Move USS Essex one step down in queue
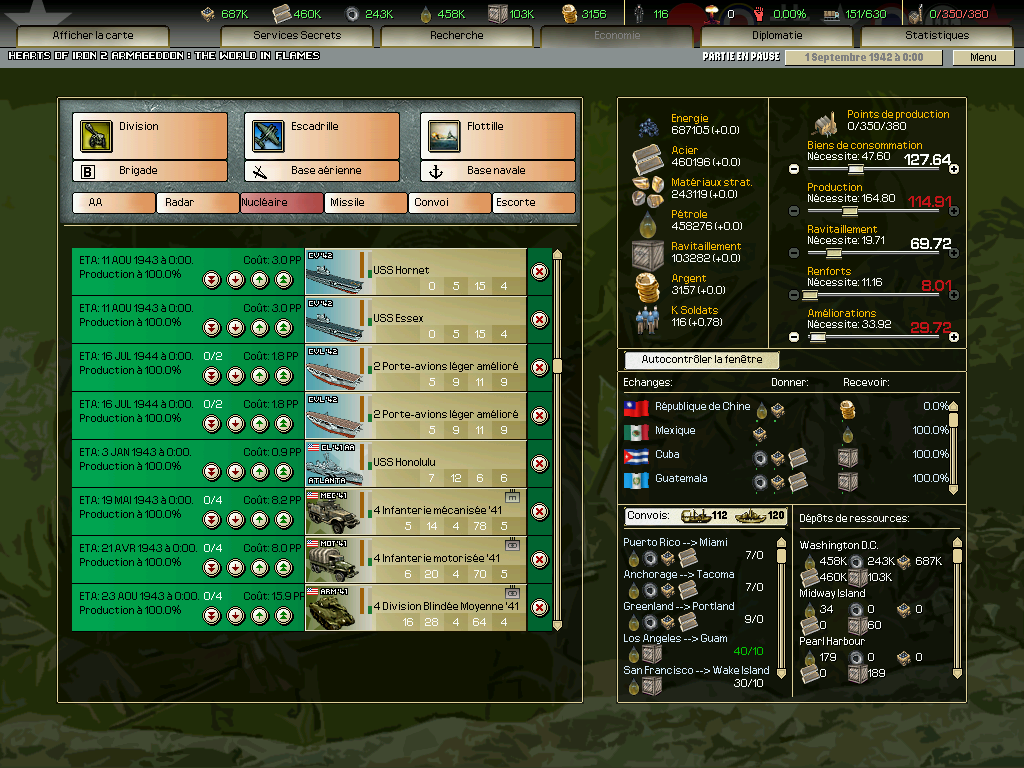Viewport: 1024px width, 768px height. click(236, 328)
